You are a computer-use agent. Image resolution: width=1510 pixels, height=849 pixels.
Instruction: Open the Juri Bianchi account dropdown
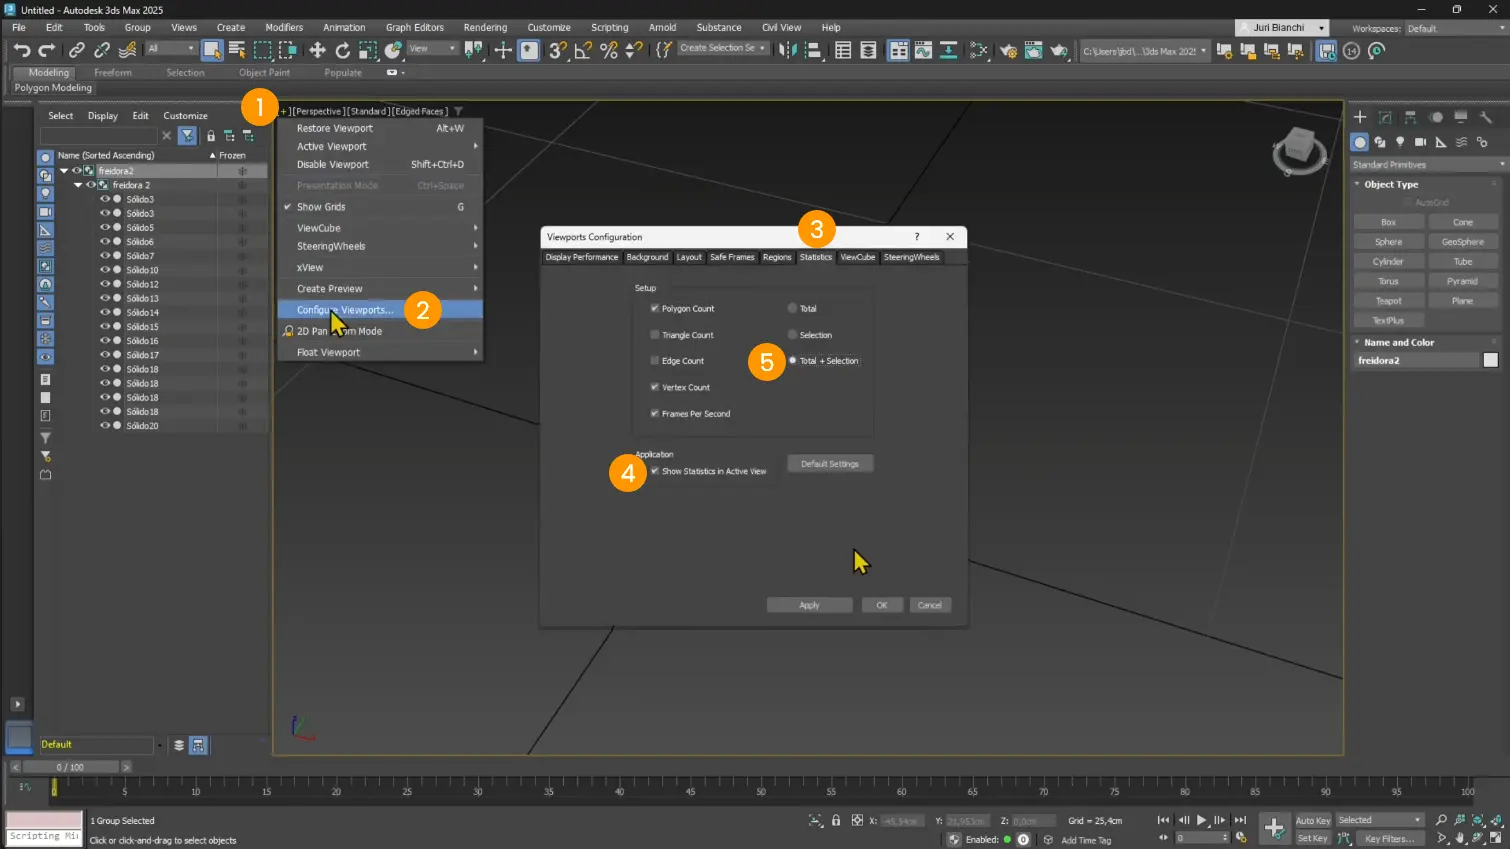click(1282, 28)
